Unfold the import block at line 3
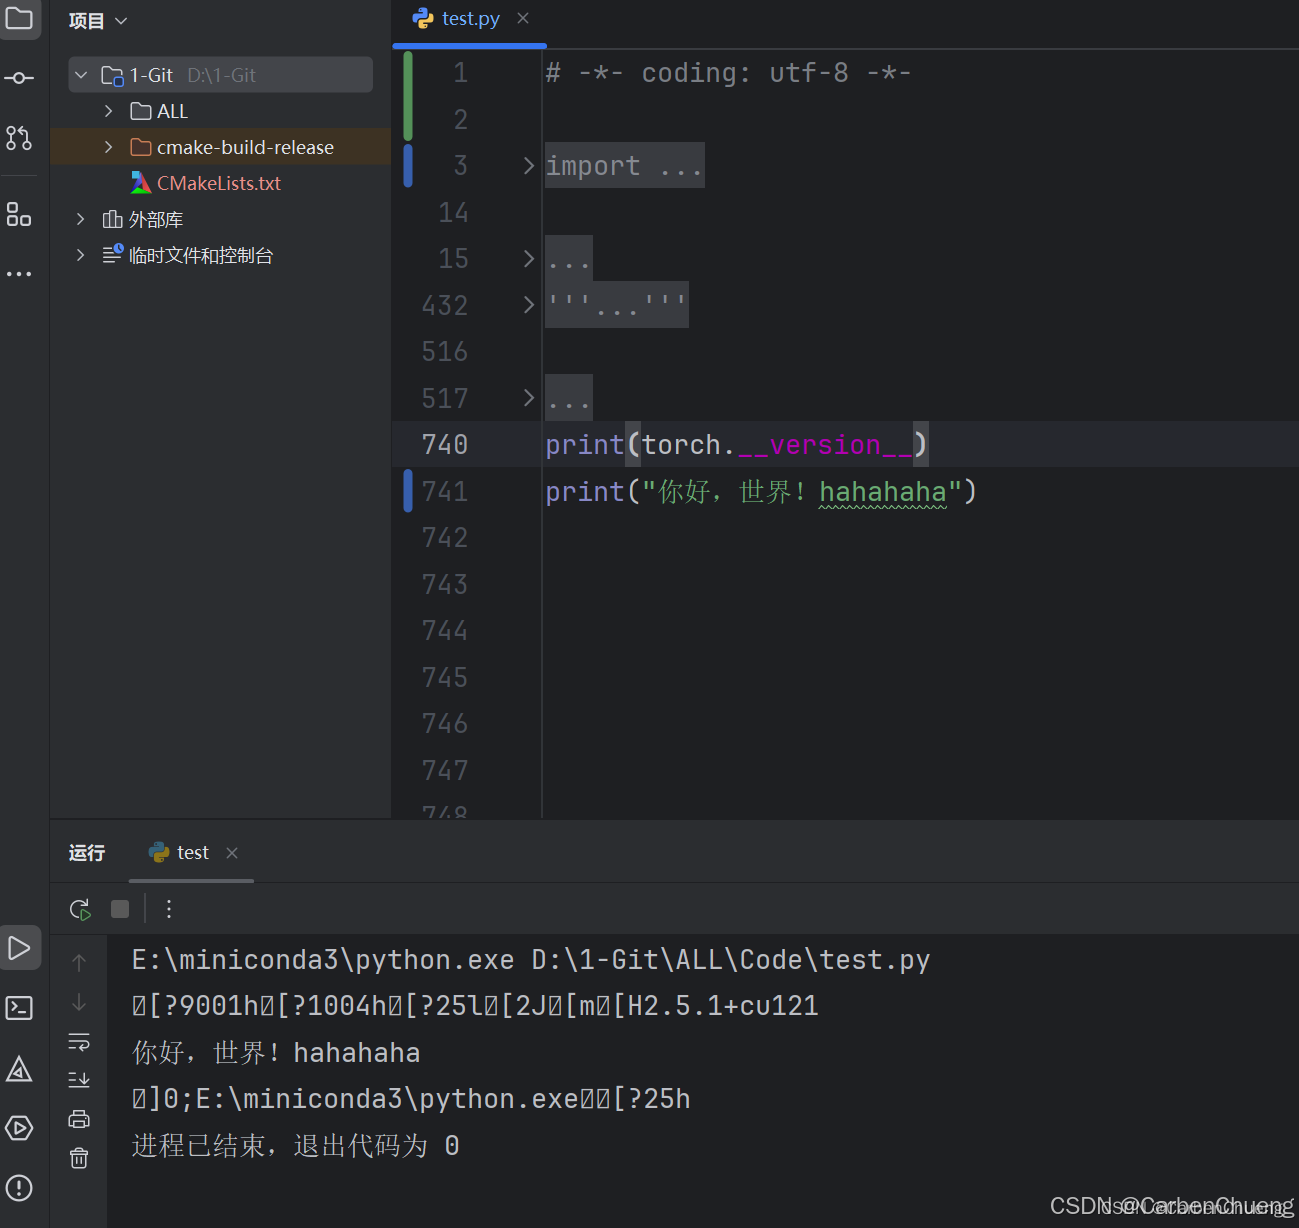This screenshot has width=1299, height=1228. tap(529, 166)
